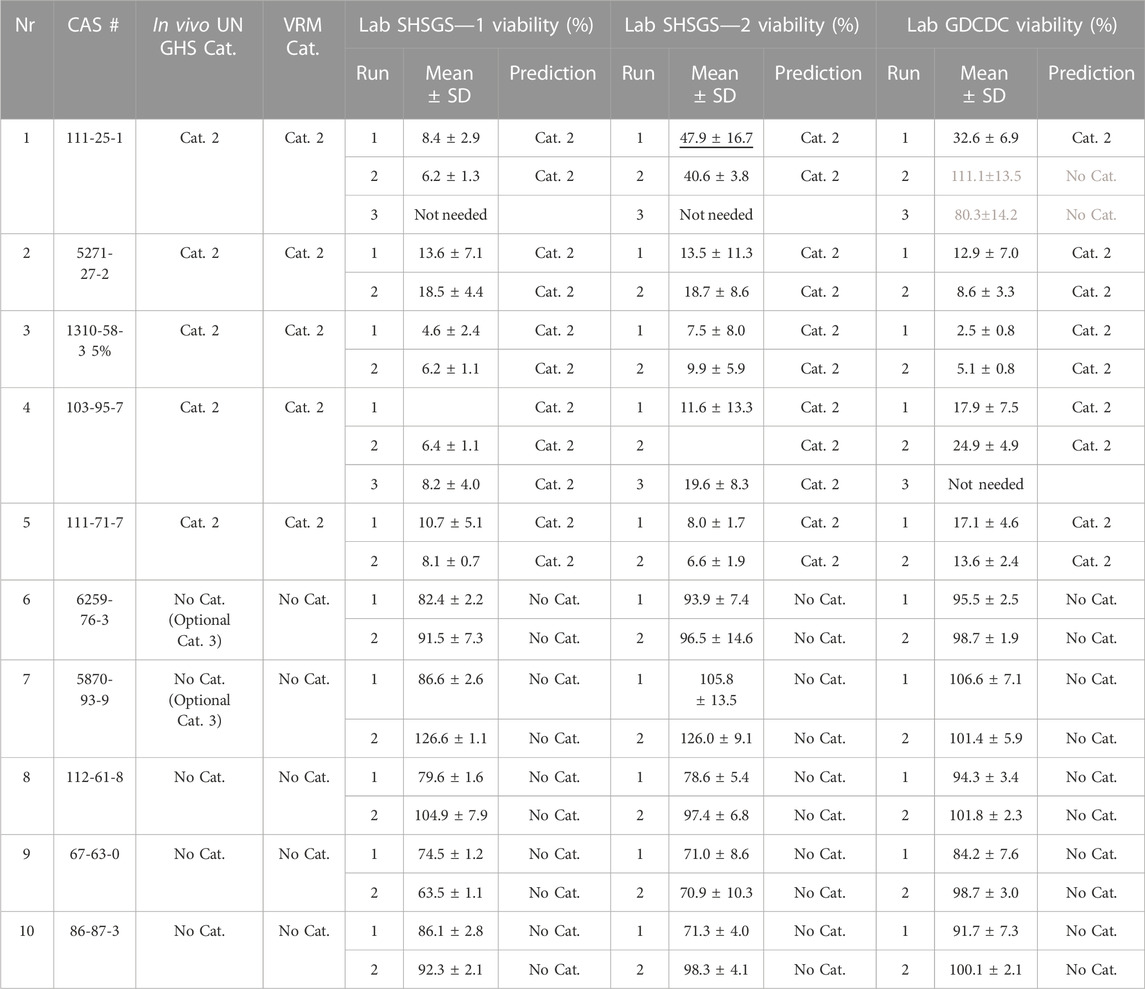
Task: Click the underlined value 47.9 ± 16.7
Action: (x=716, y=138)
